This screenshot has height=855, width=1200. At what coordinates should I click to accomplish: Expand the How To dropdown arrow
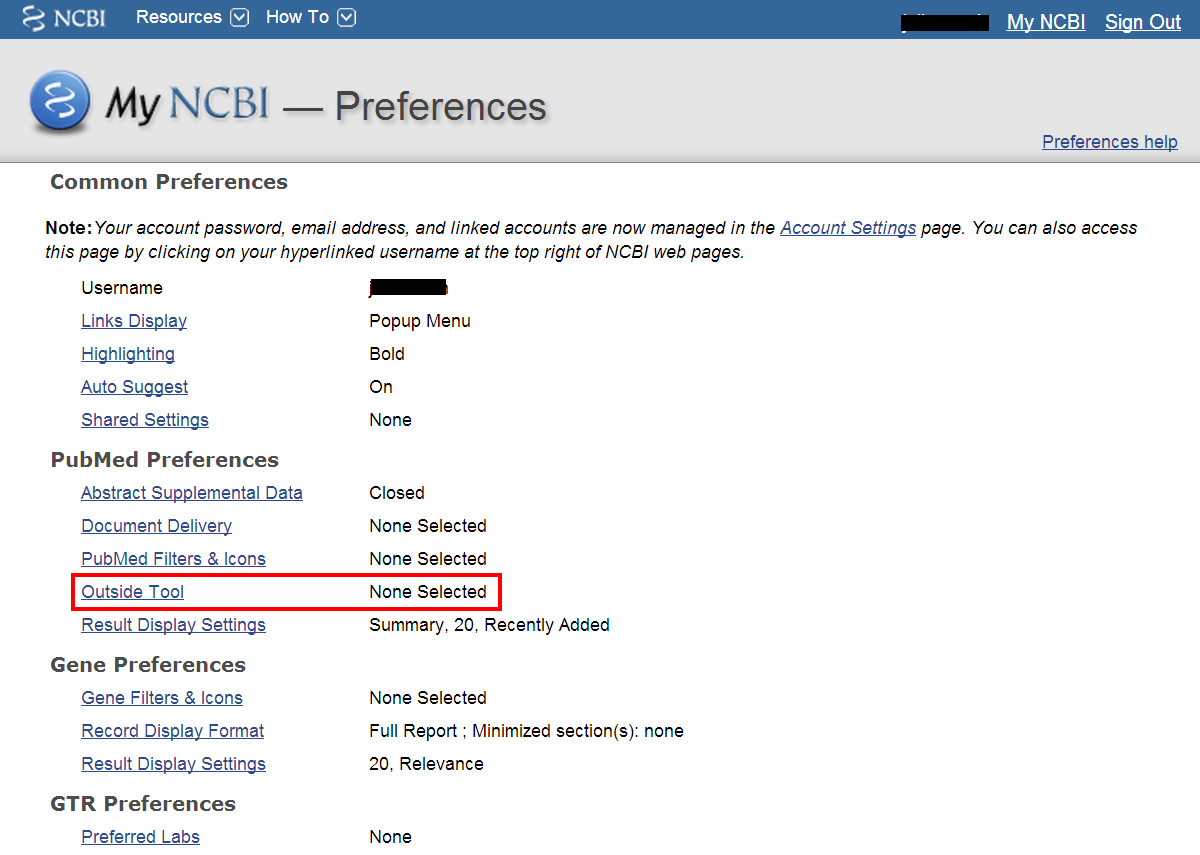tap(346, 17)
